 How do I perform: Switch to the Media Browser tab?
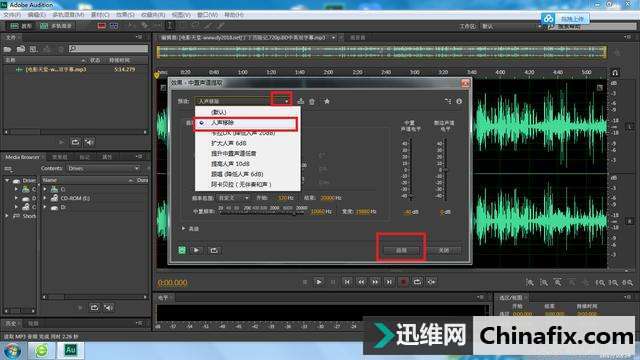point(22,157)
